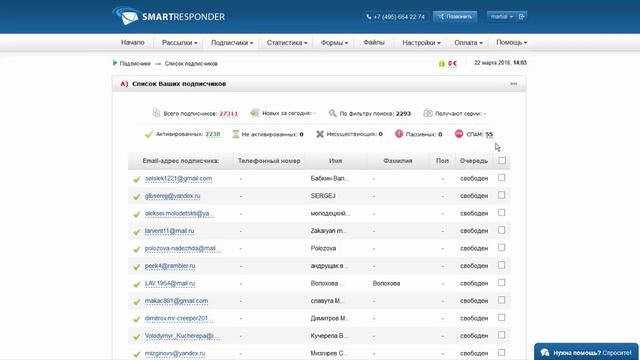Click total subscribers count 27311
This screenshot has height=360, width=640.
[x=228, y=114]
